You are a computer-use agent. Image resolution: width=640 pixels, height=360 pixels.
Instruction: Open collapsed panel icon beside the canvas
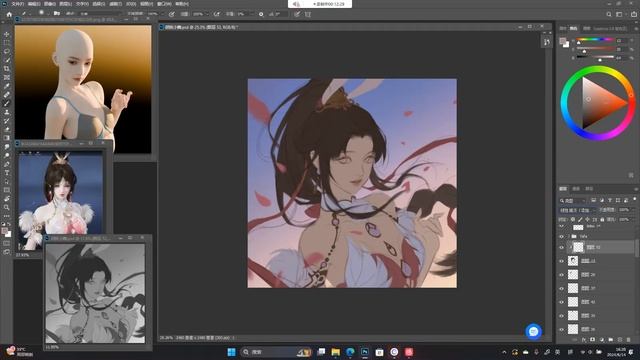[x=547, y=42]
